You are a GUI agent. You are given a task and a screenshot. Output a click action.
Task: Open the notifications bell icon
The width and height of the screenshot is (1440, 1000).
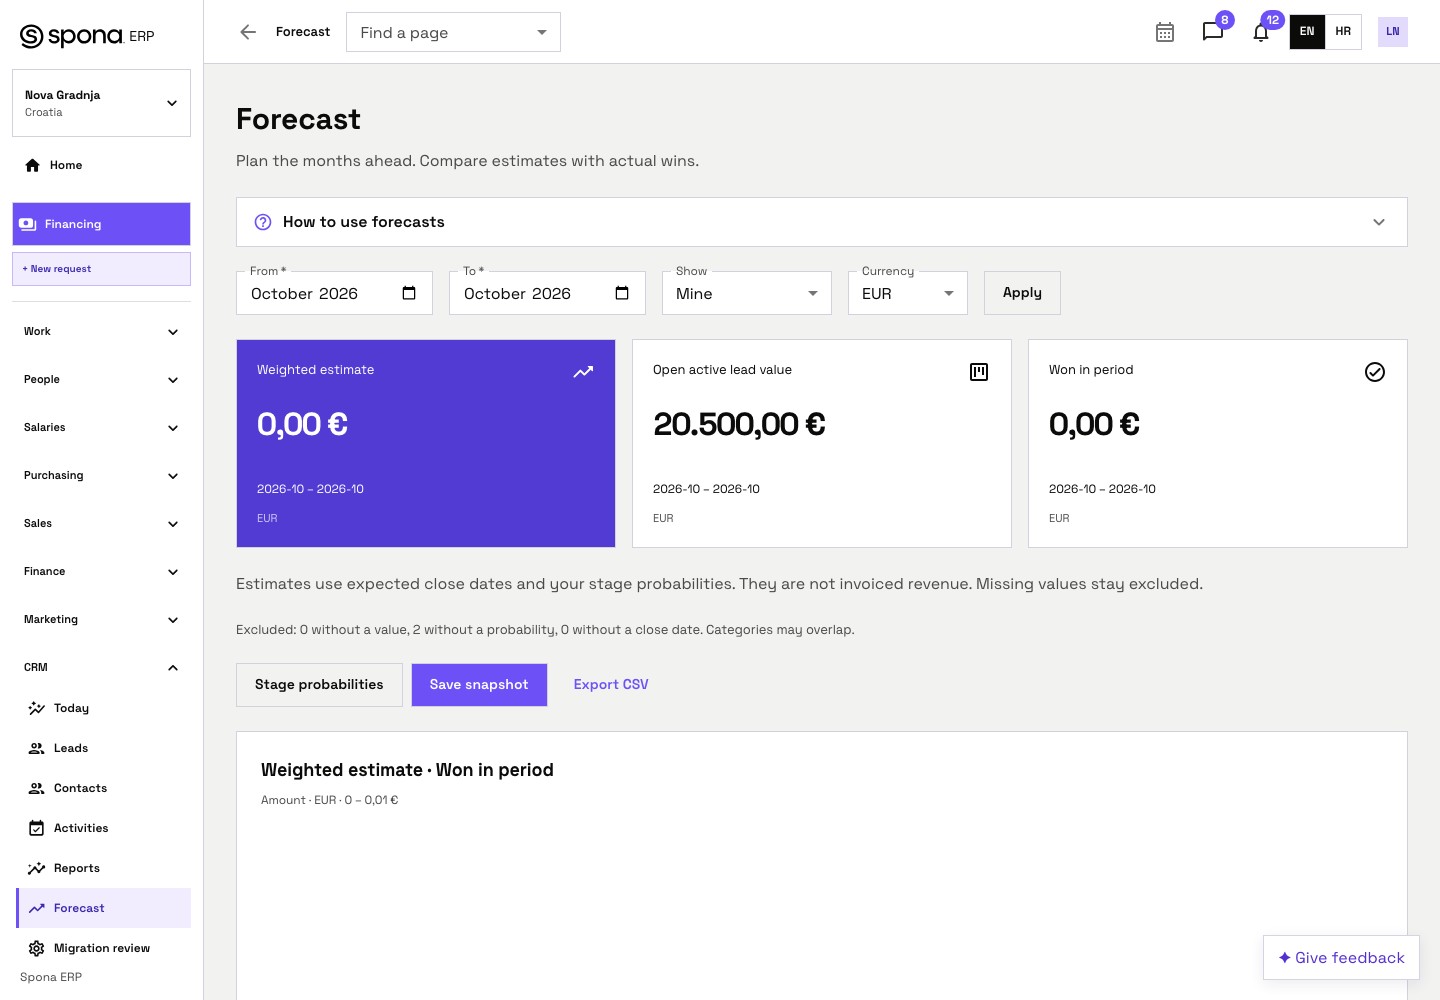(1261, 32)
